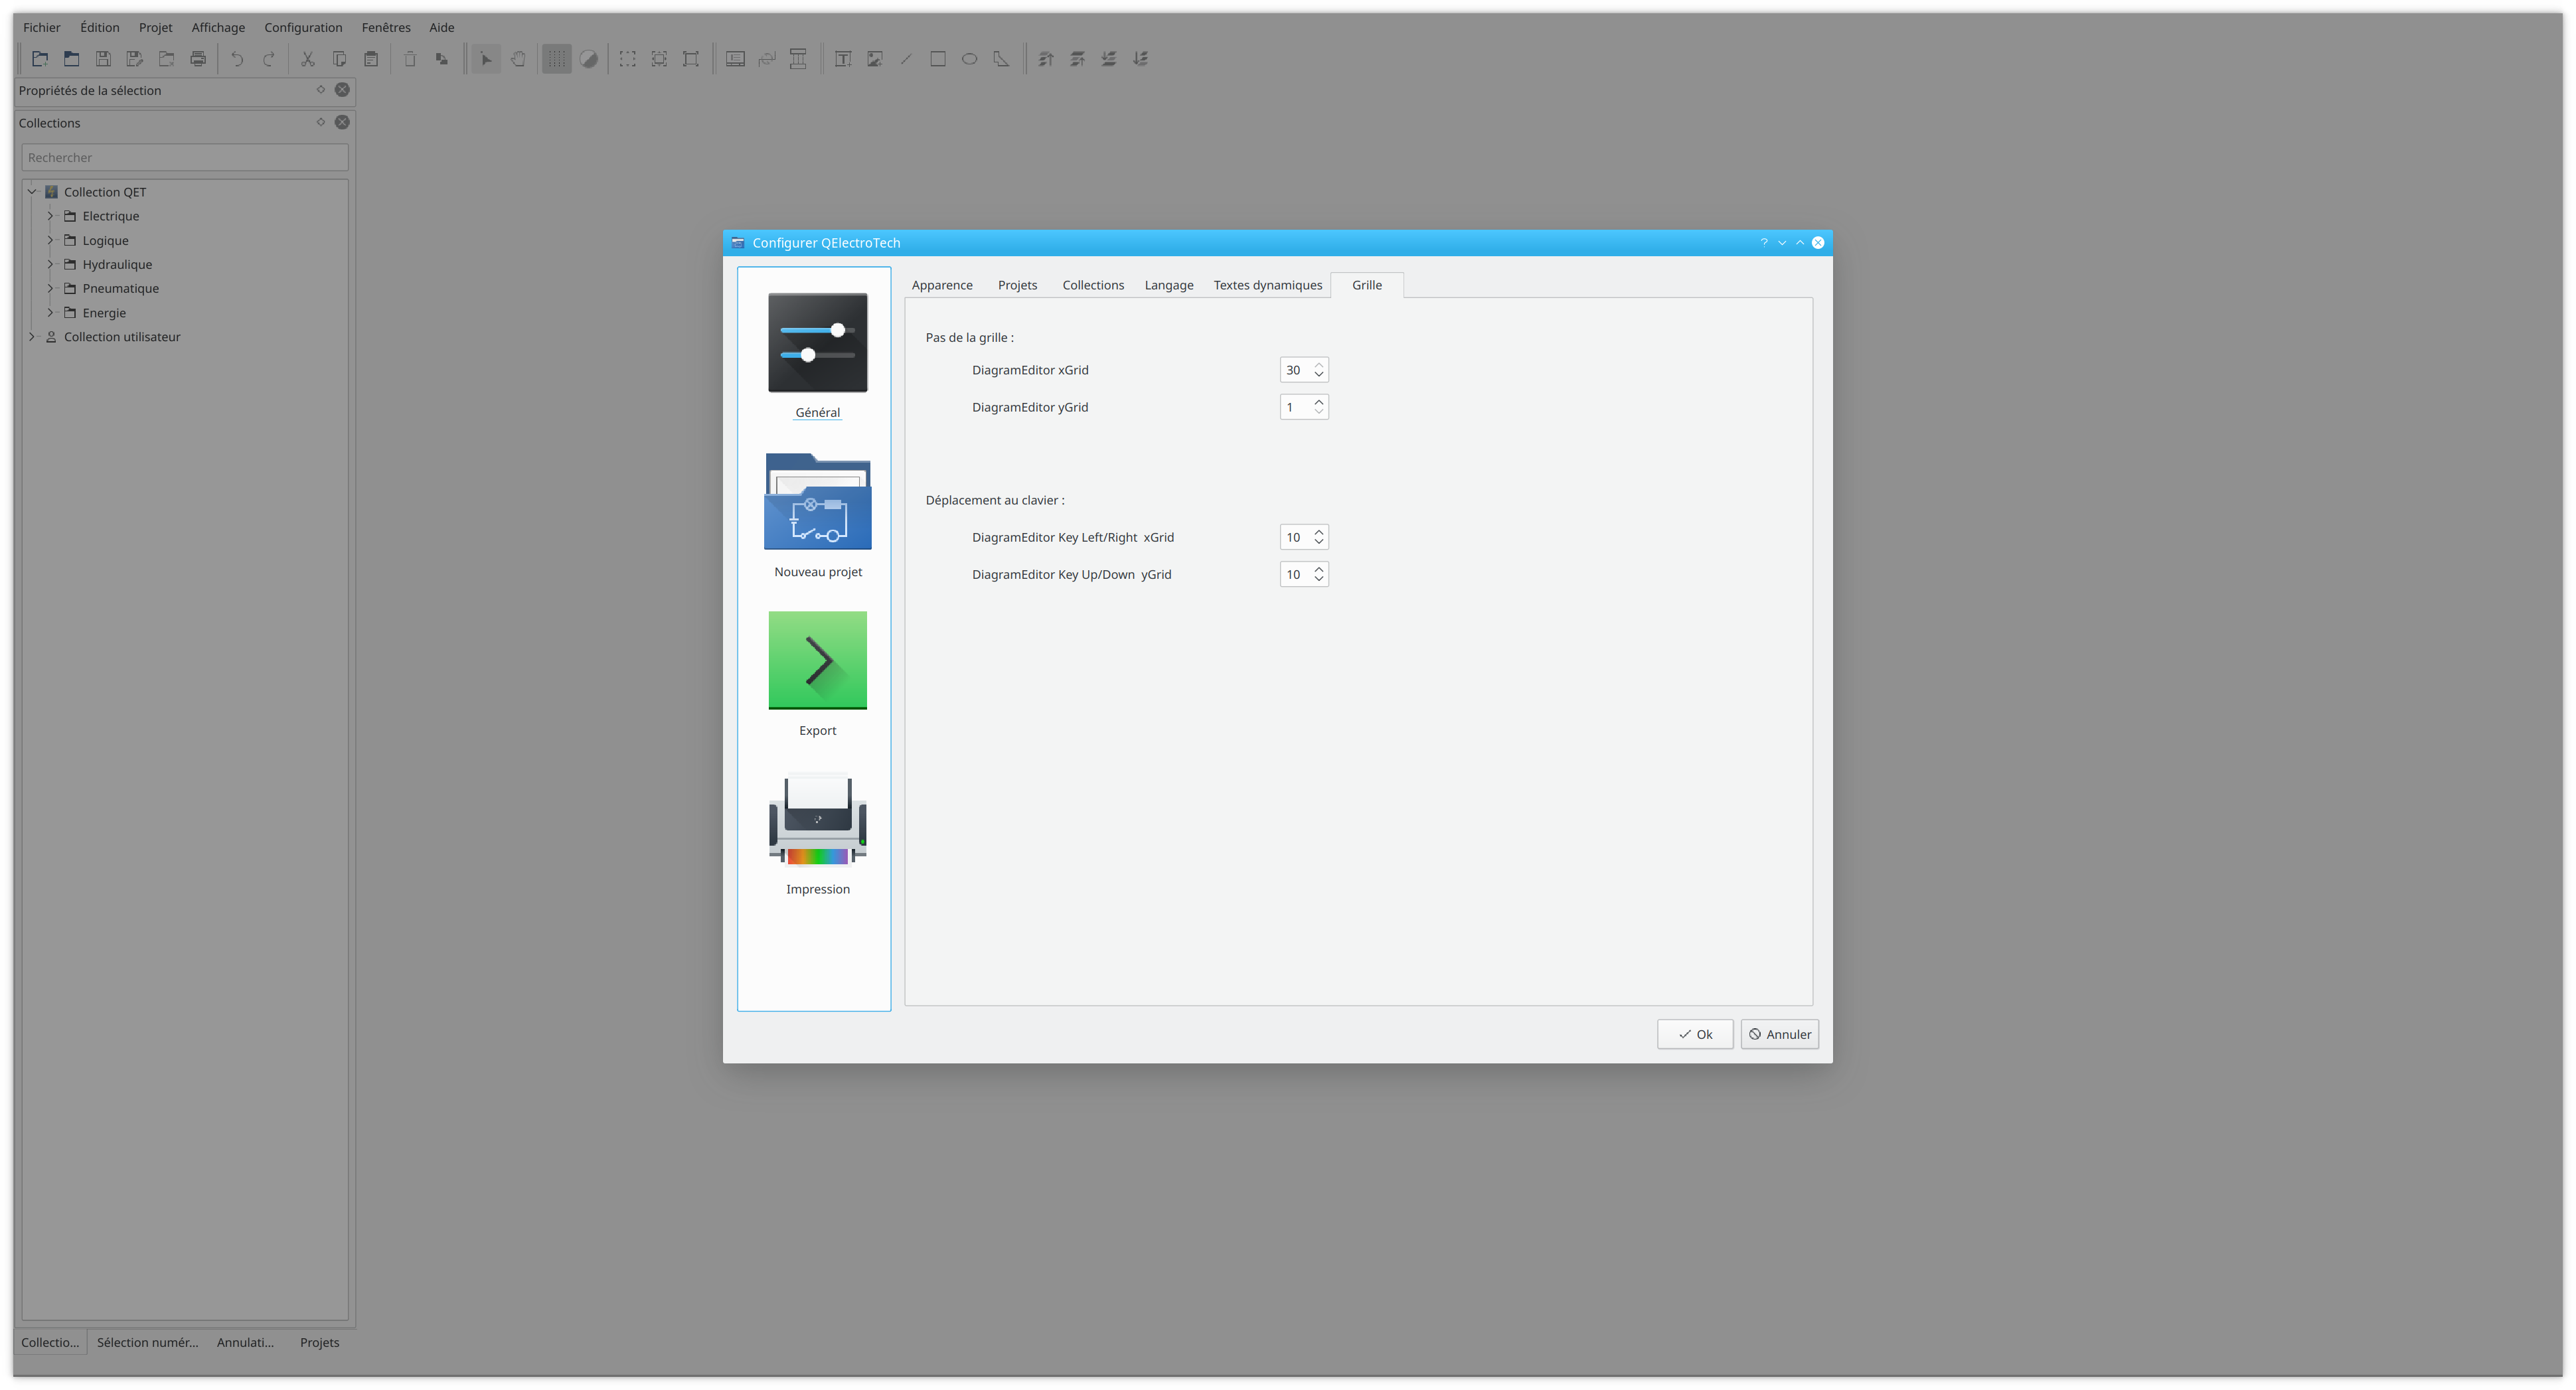Switch to the Langage tab

pos(1169,285)
